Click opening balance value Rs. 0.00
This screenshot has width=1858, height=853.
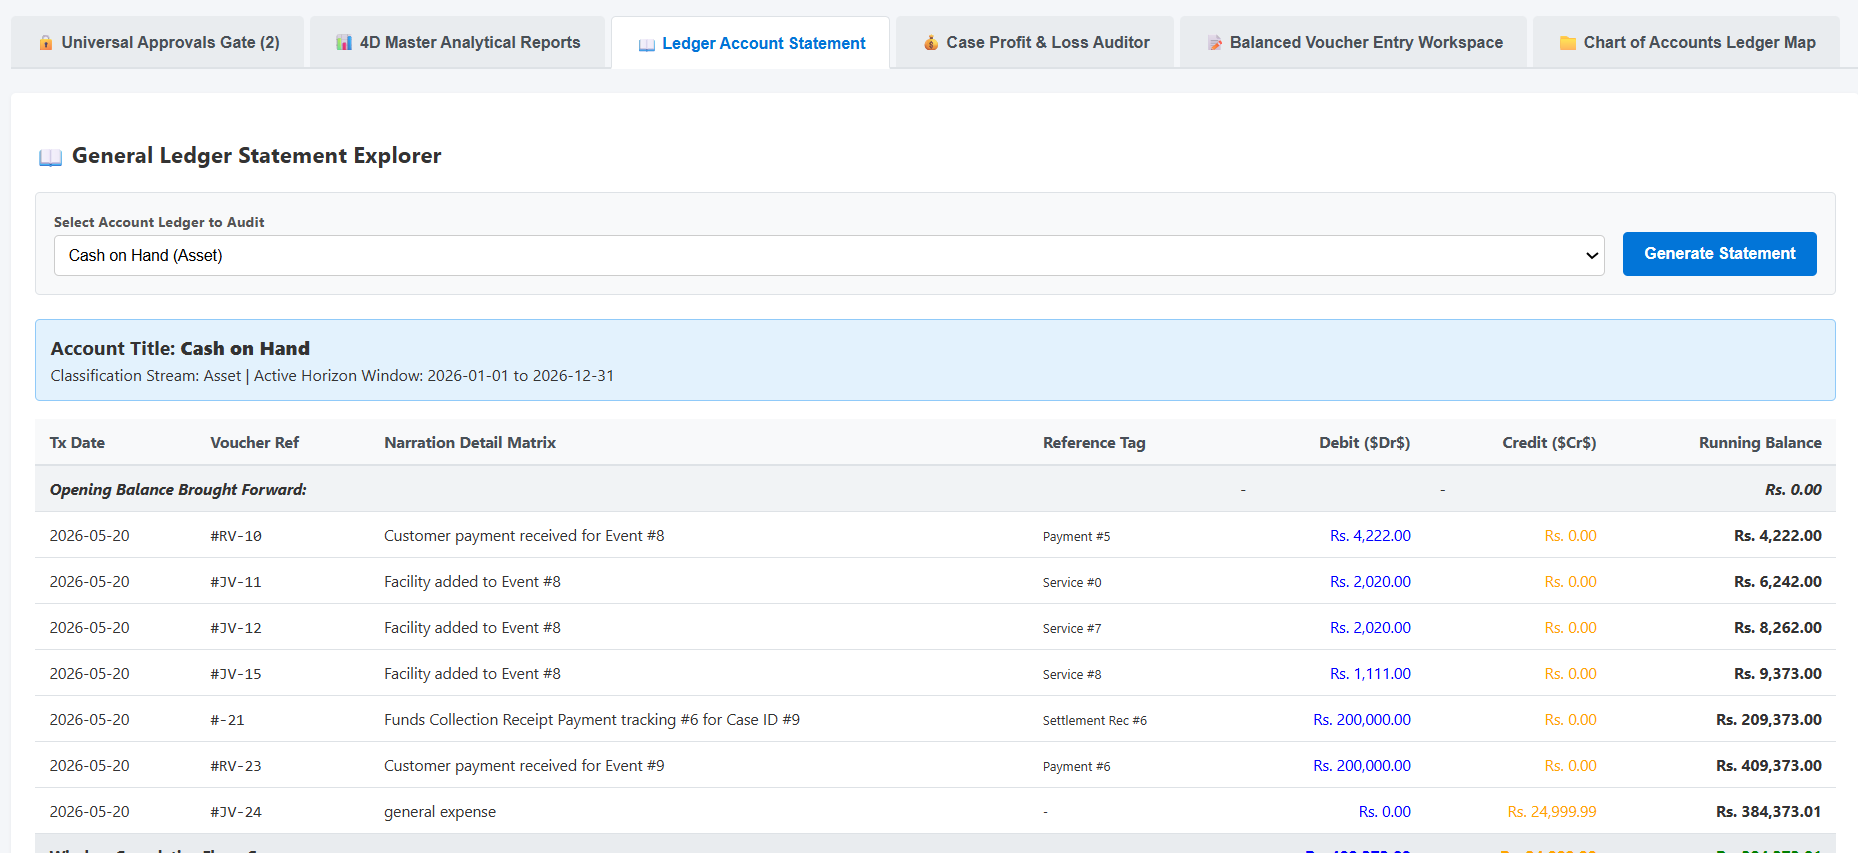coord(1793,490)
